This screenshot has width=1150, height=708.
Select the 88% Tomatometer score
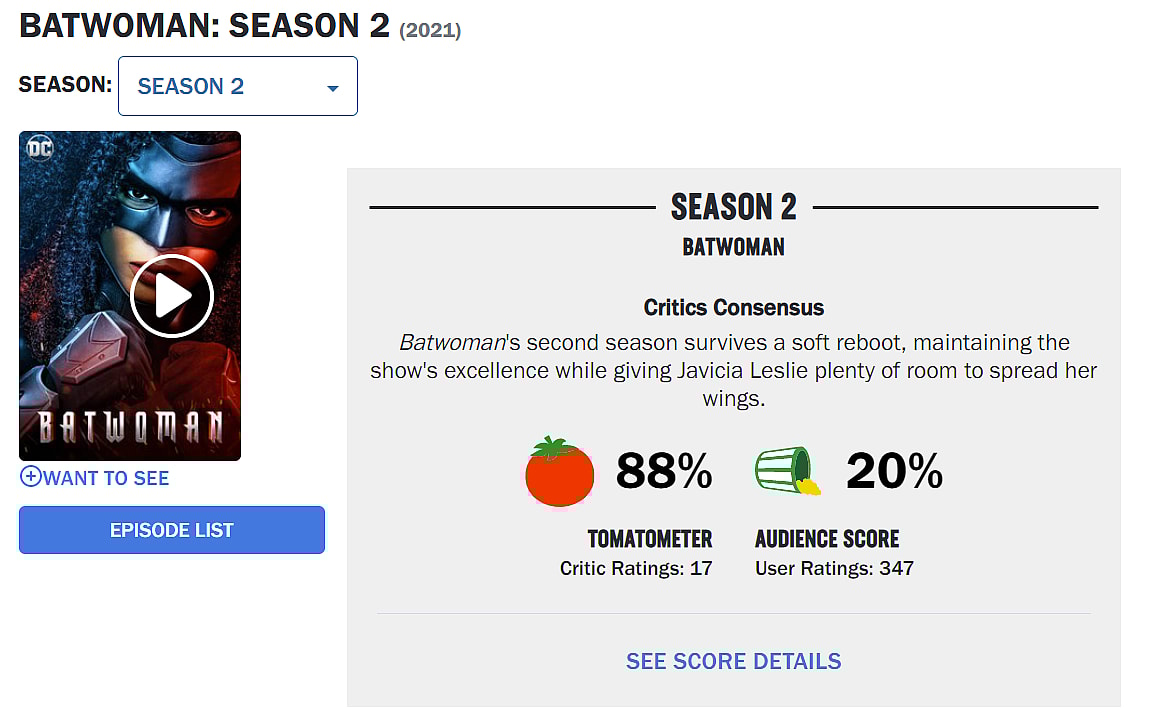(664, 471)
